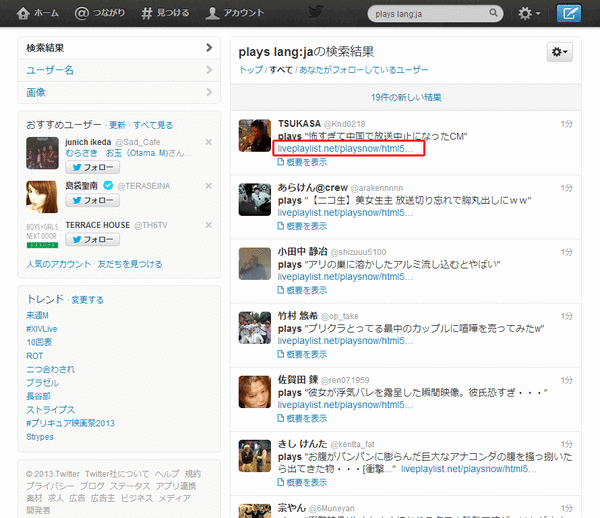Open the Discover (見つける) nav item
The height and width of the screenshot is (518, 600).
click(165, 13)
